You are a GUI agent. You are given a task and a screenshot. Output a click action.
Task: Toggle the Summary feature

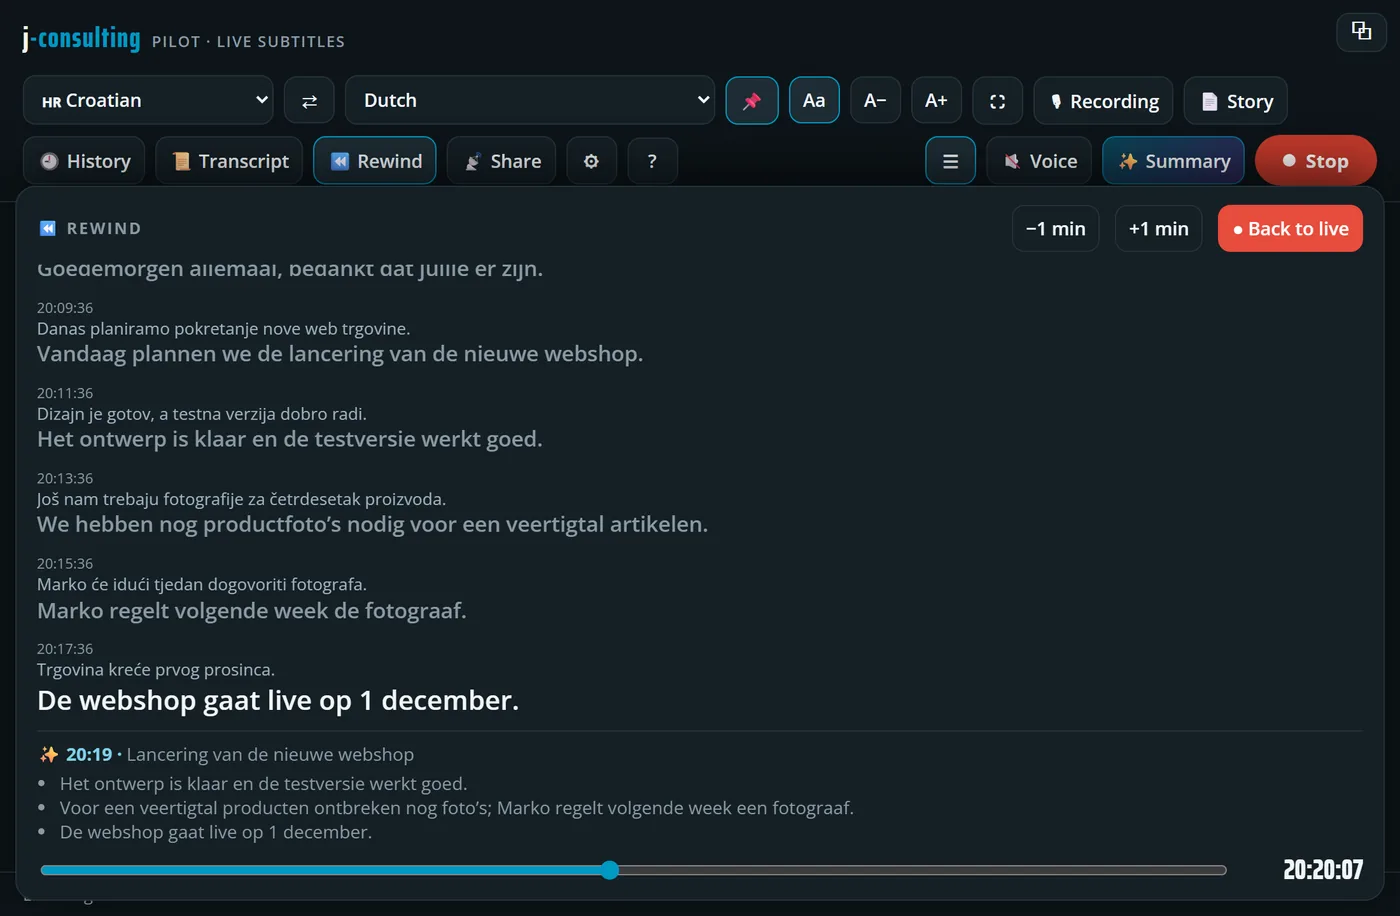(x=1173, y=161)
